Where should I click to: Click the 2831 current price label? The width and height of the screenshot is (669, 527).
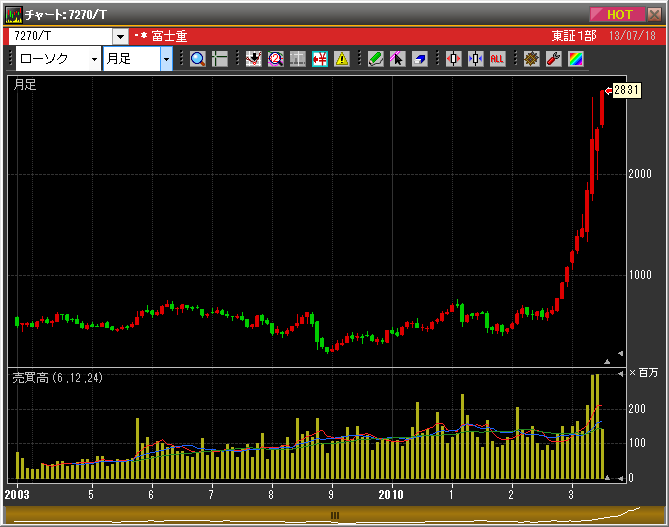pyautogui.click(x=625, y=90)
